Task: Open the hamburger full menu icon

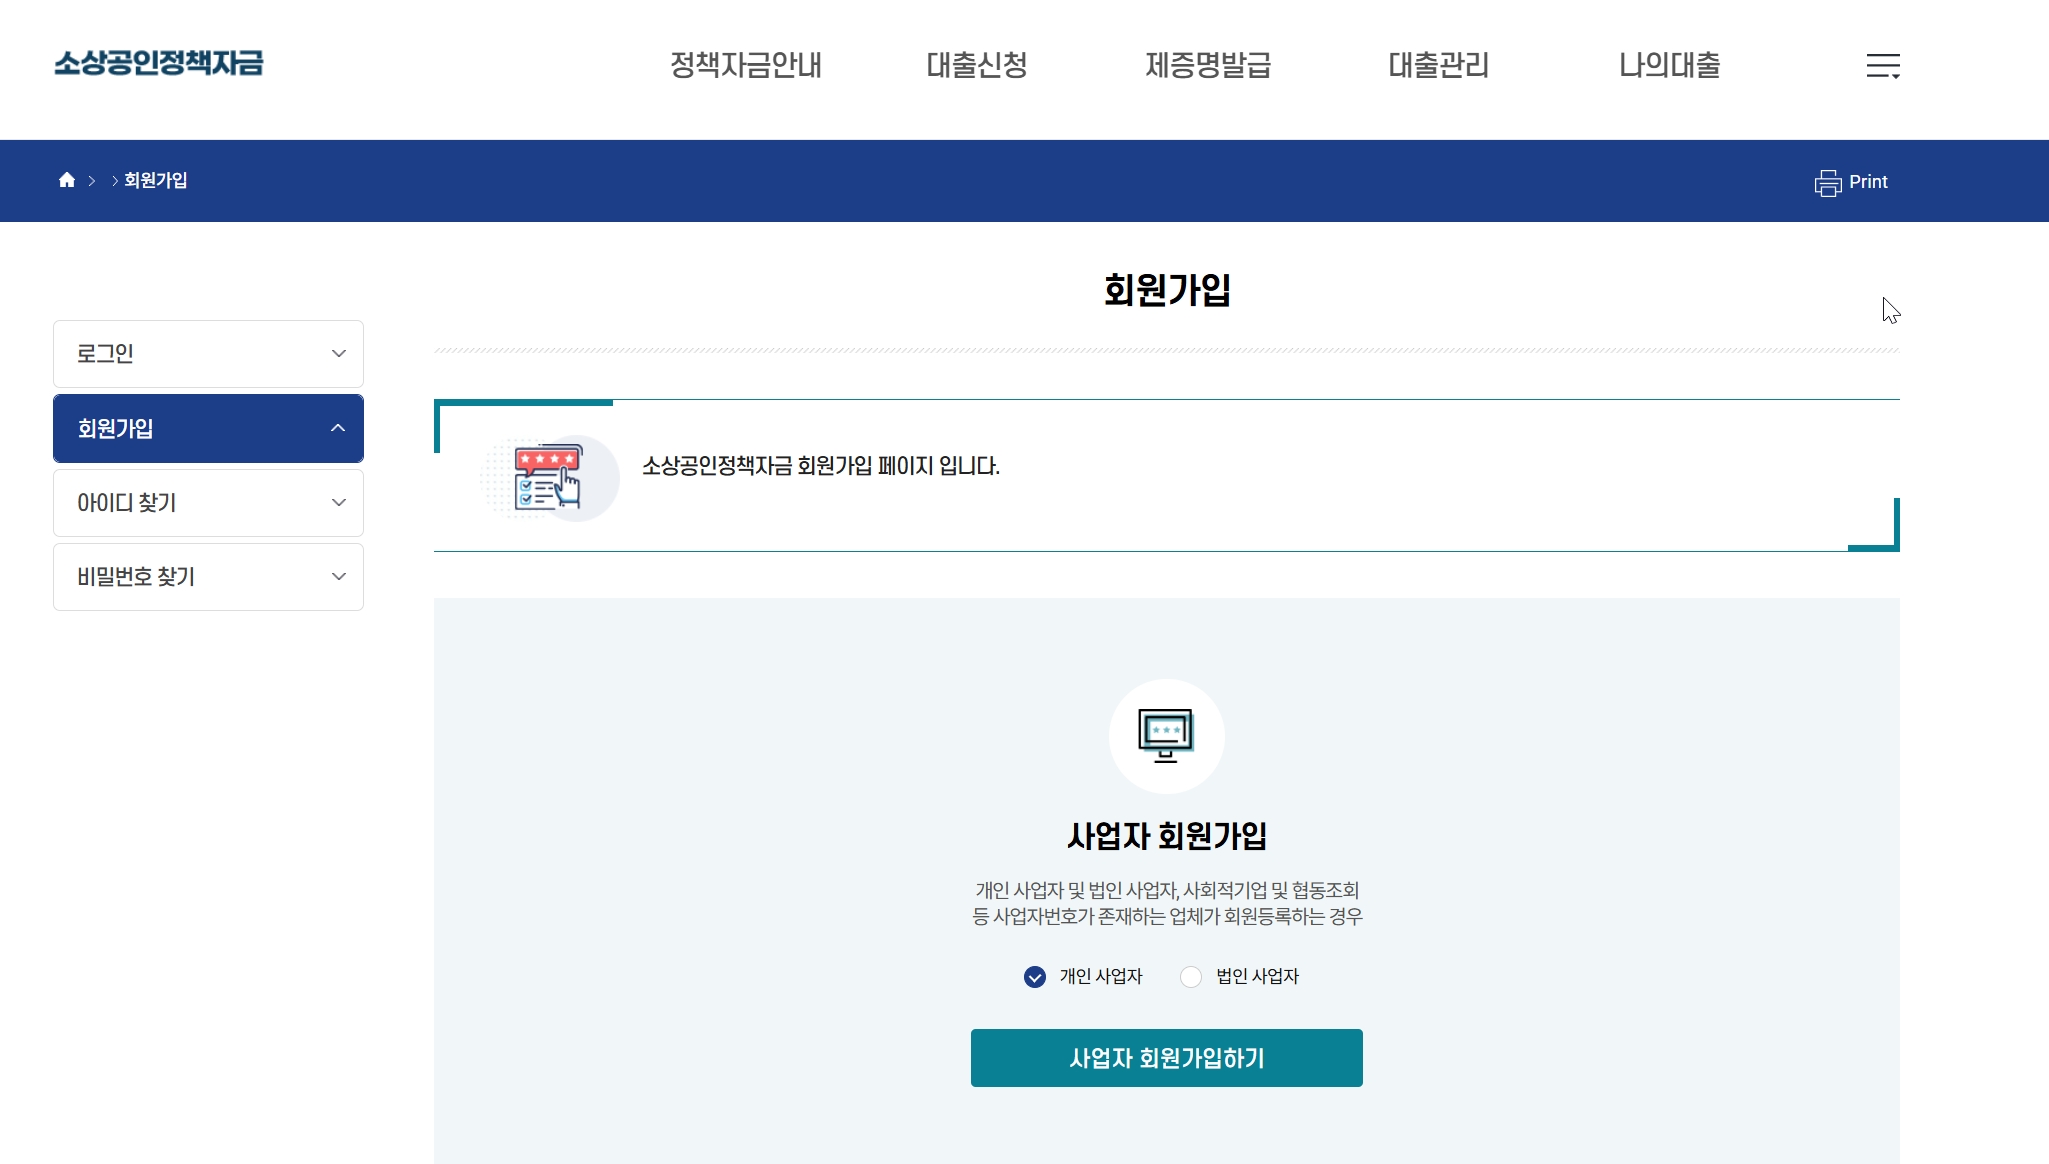Action: coord(1882,66)
